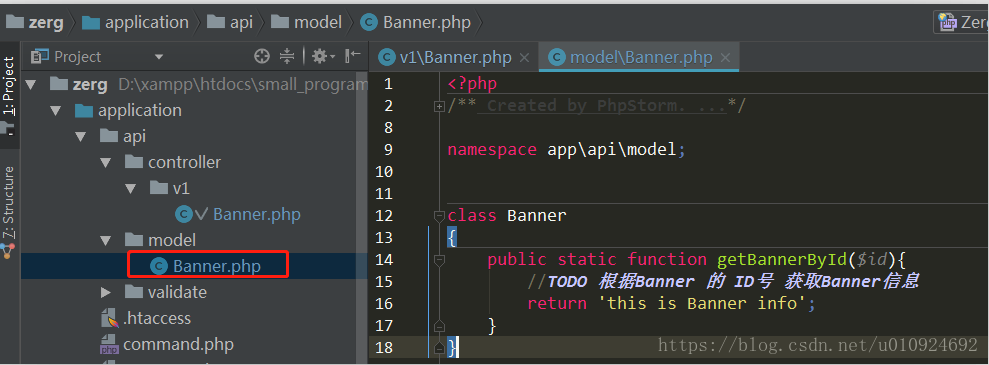This screenshot has height=365, width=989.
Task: Click the function end fold marker on line 17
Action: pos(439,326)
